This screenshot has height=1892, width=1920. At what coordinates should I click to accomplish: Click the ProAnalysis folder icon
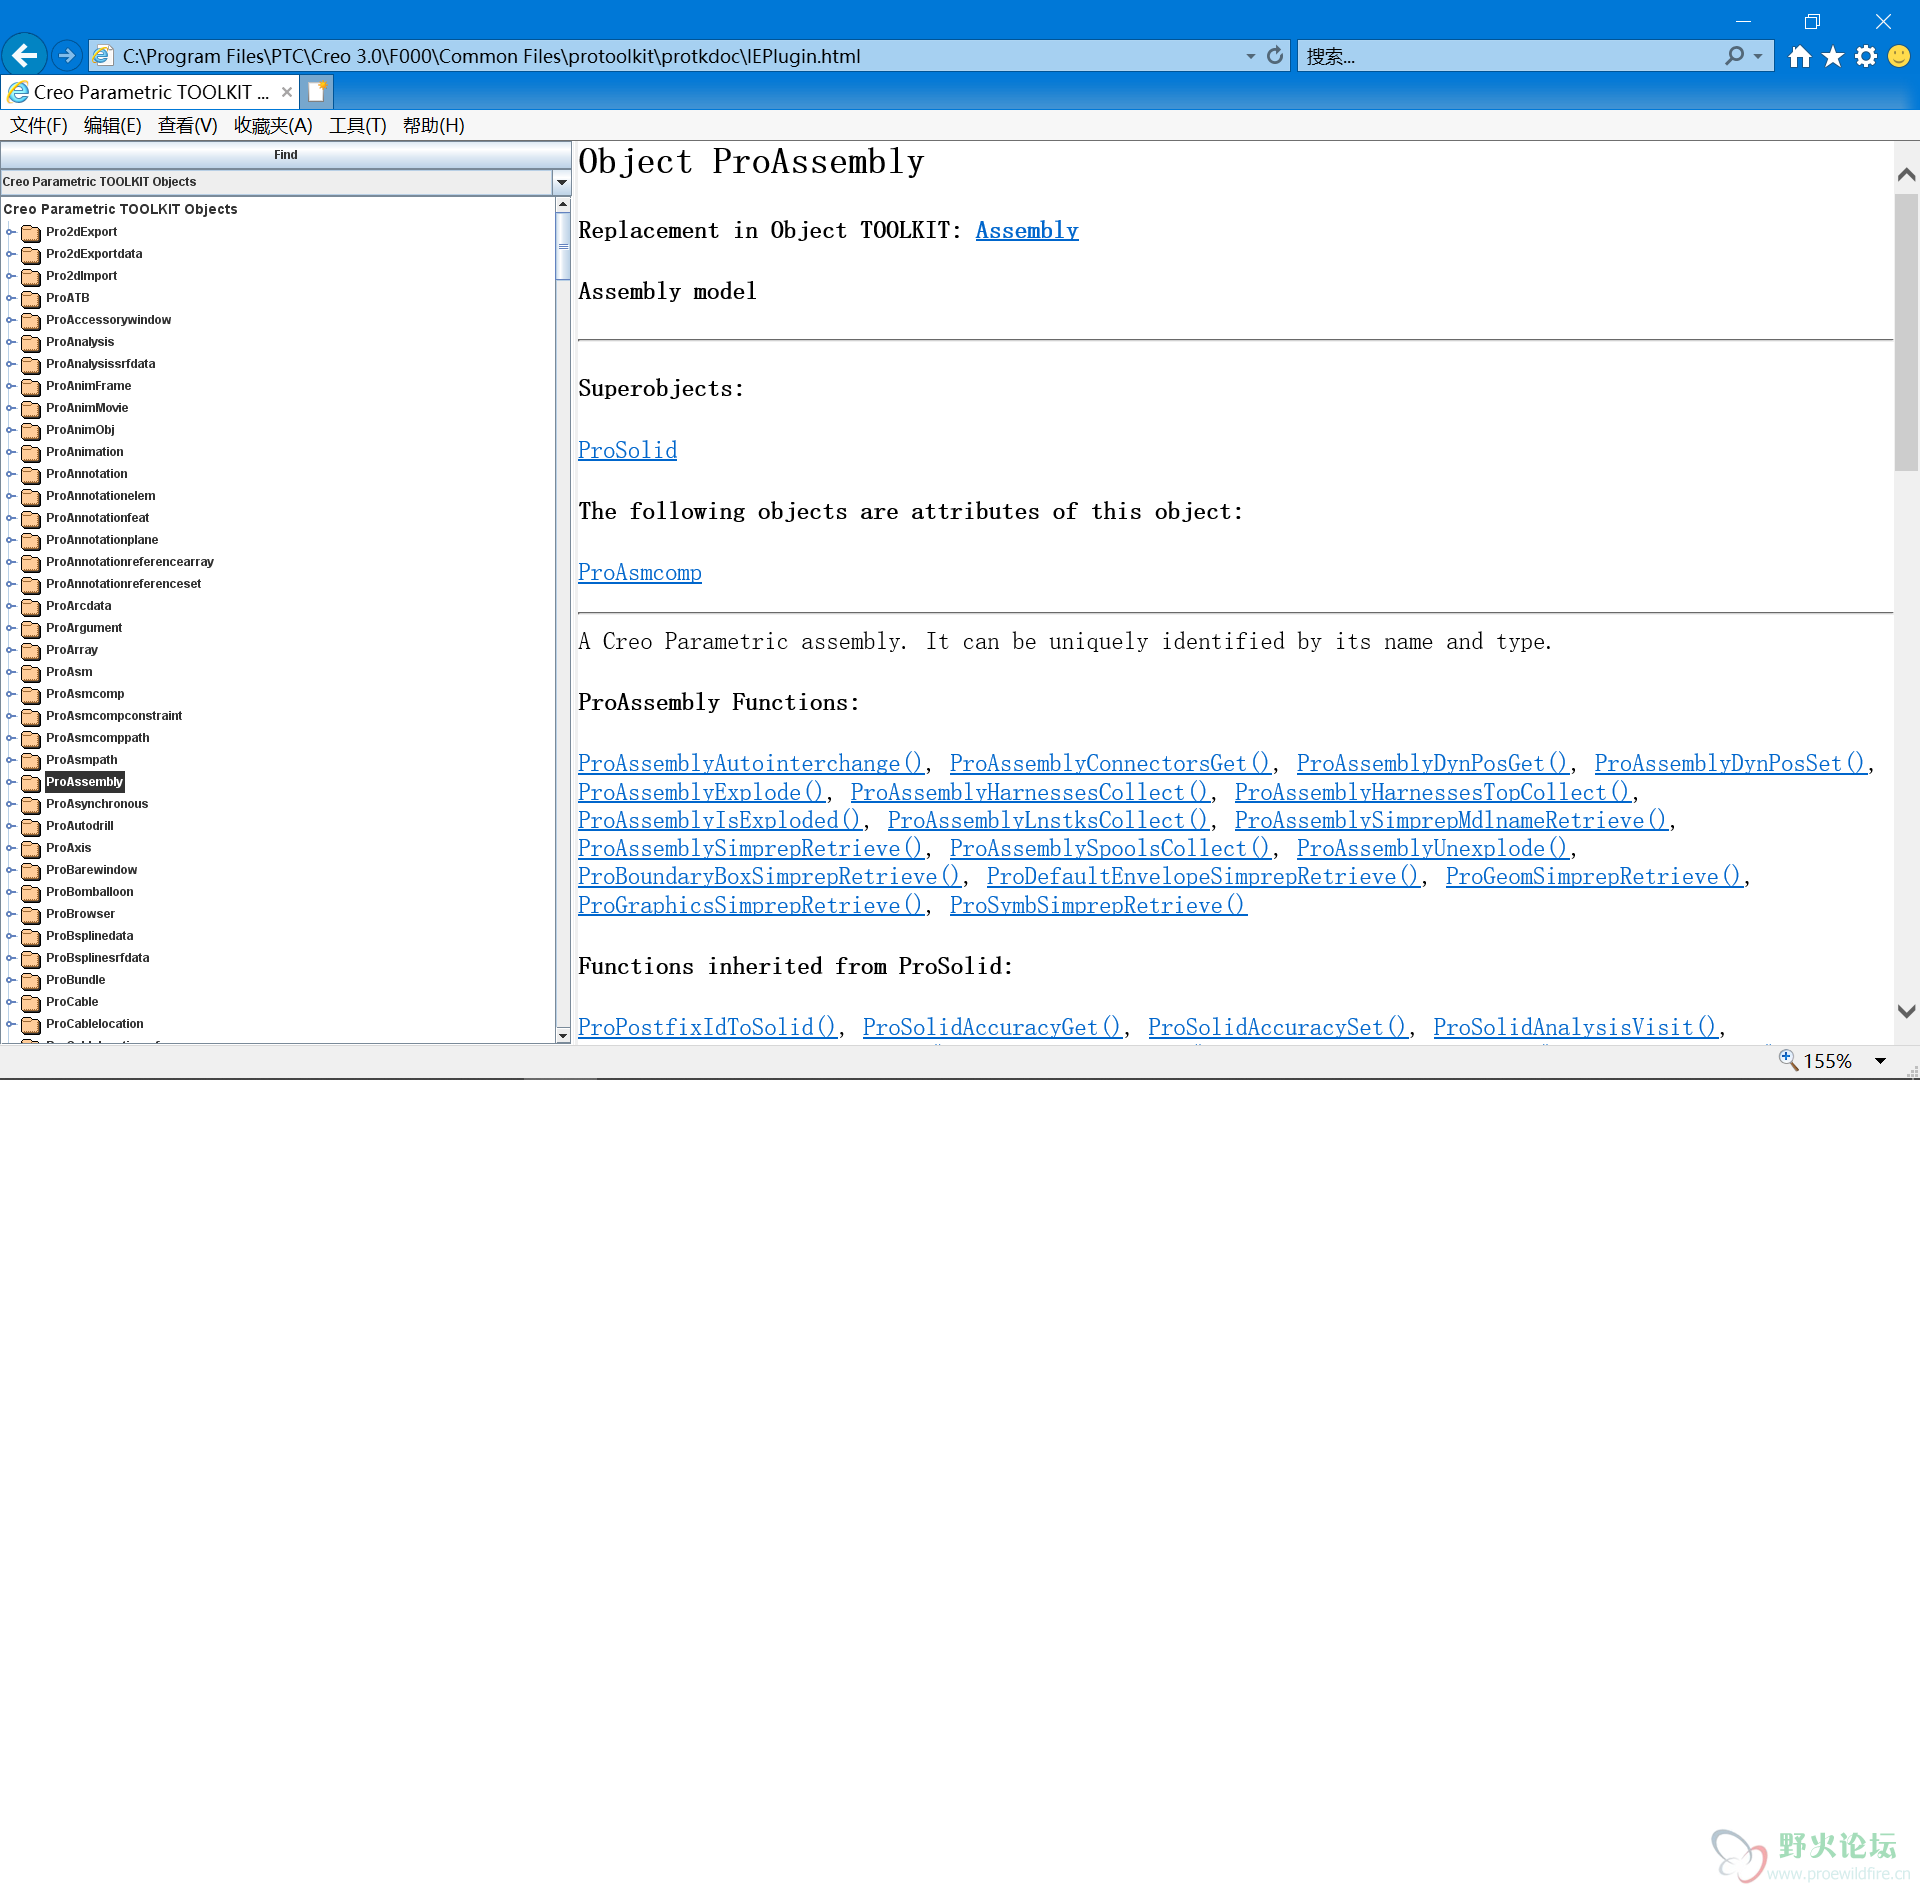(x=31, y=342)
